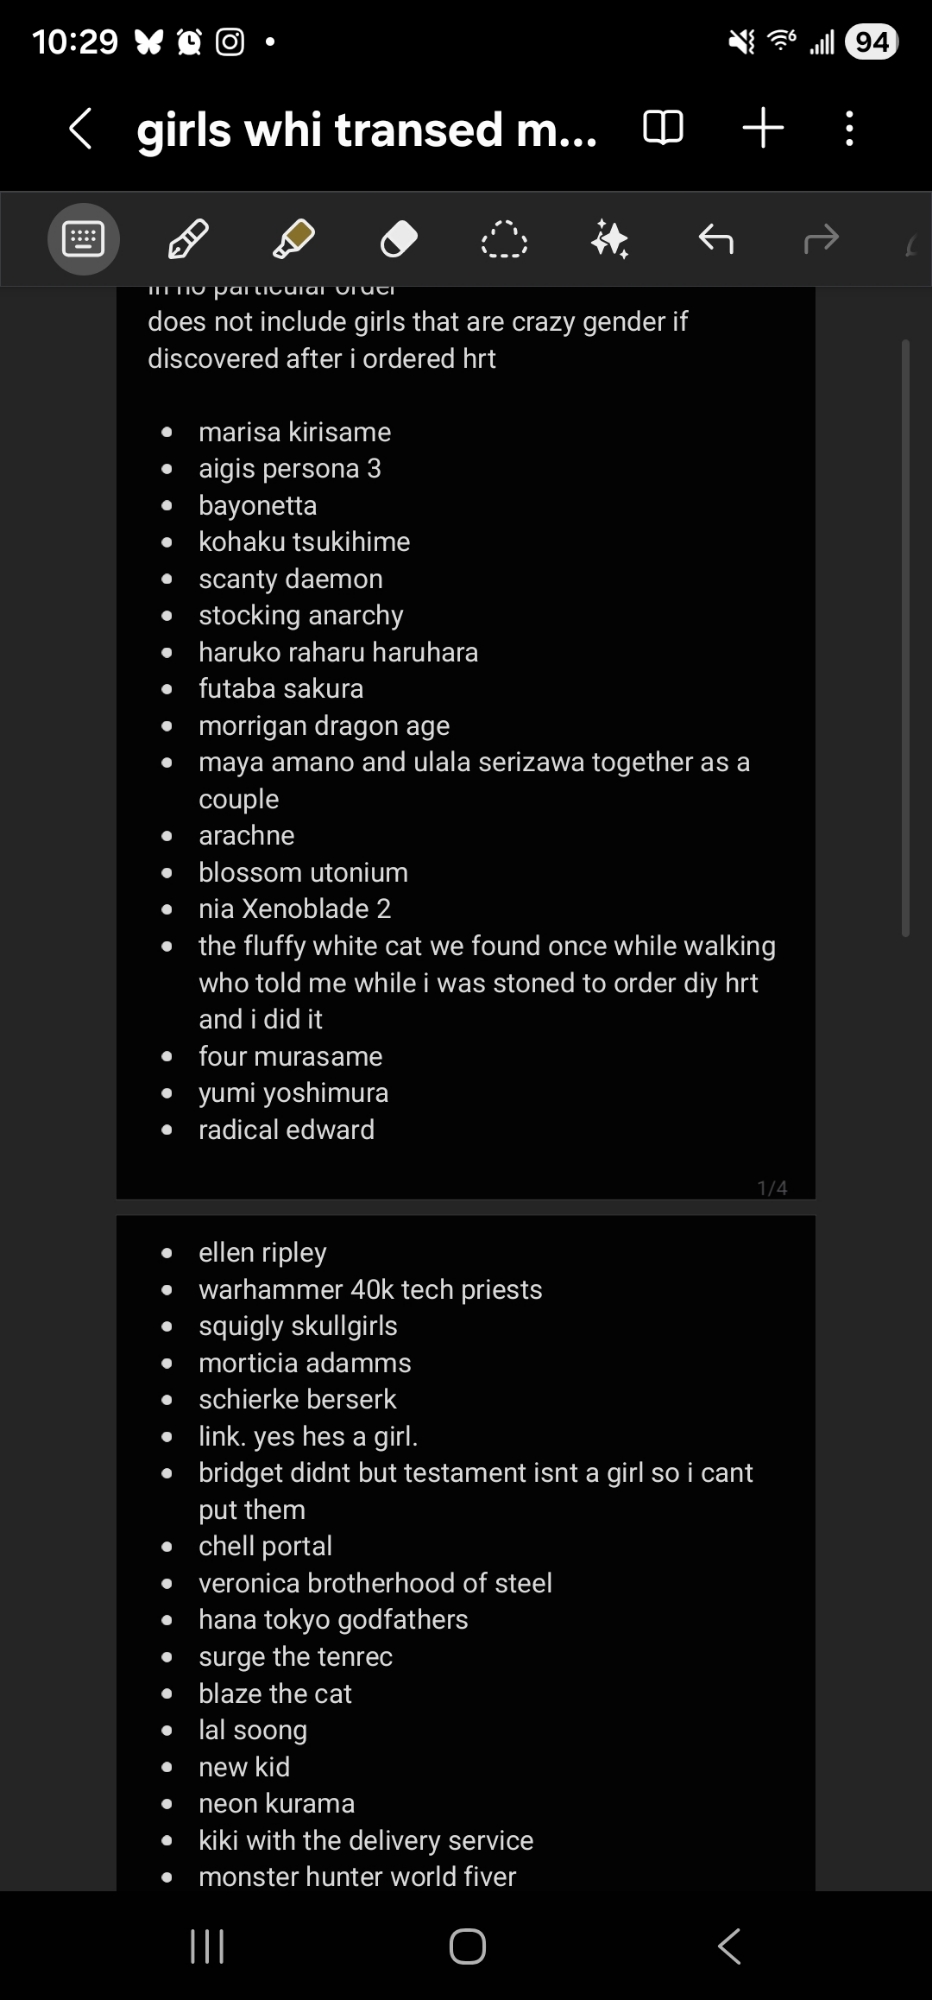Activate the Lasso selection tool

[504, 240]
